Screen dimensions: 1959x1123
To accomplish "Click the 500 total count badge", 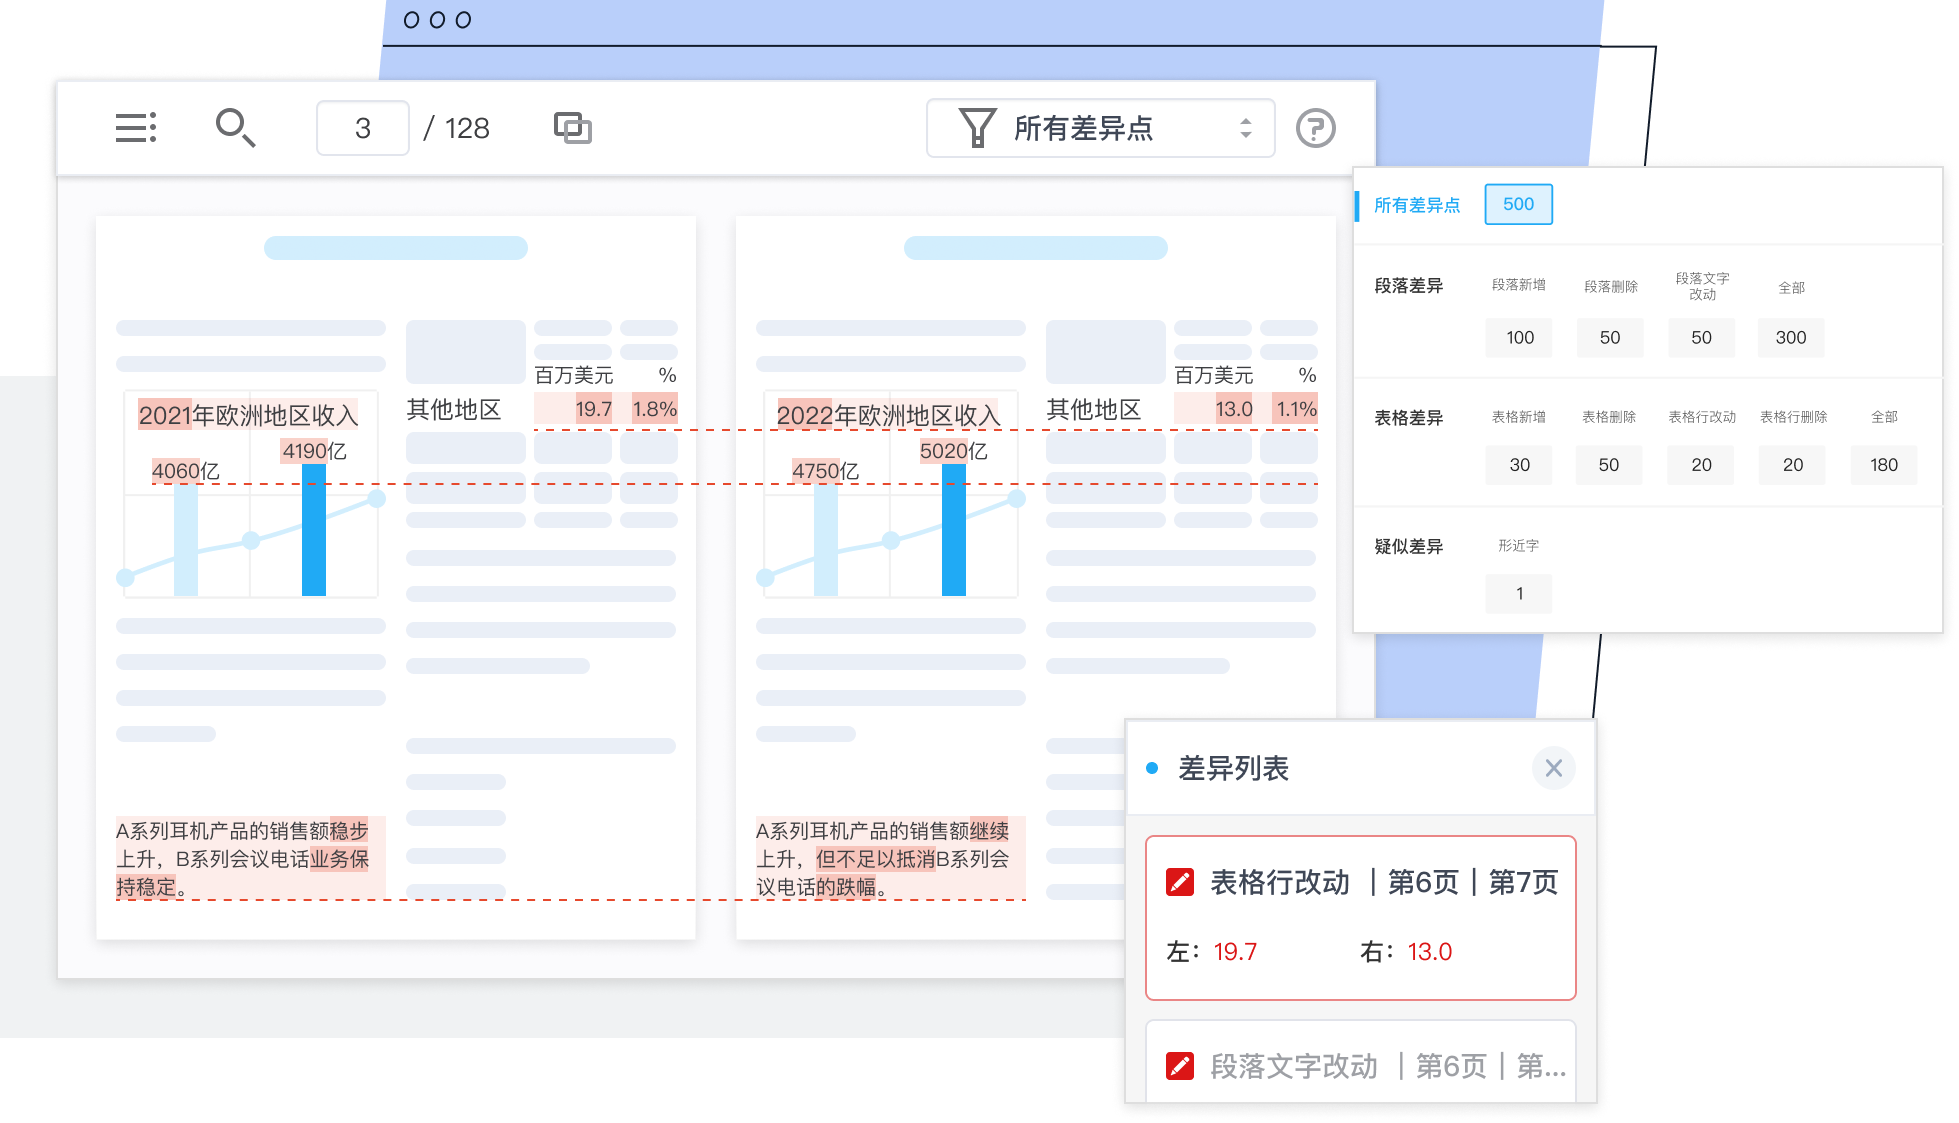I will coord(1518,204).
